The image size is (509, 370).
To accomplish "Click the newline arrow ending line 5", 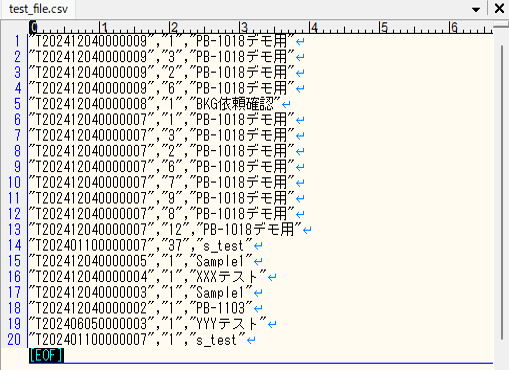I will click(x=286, y=105).
